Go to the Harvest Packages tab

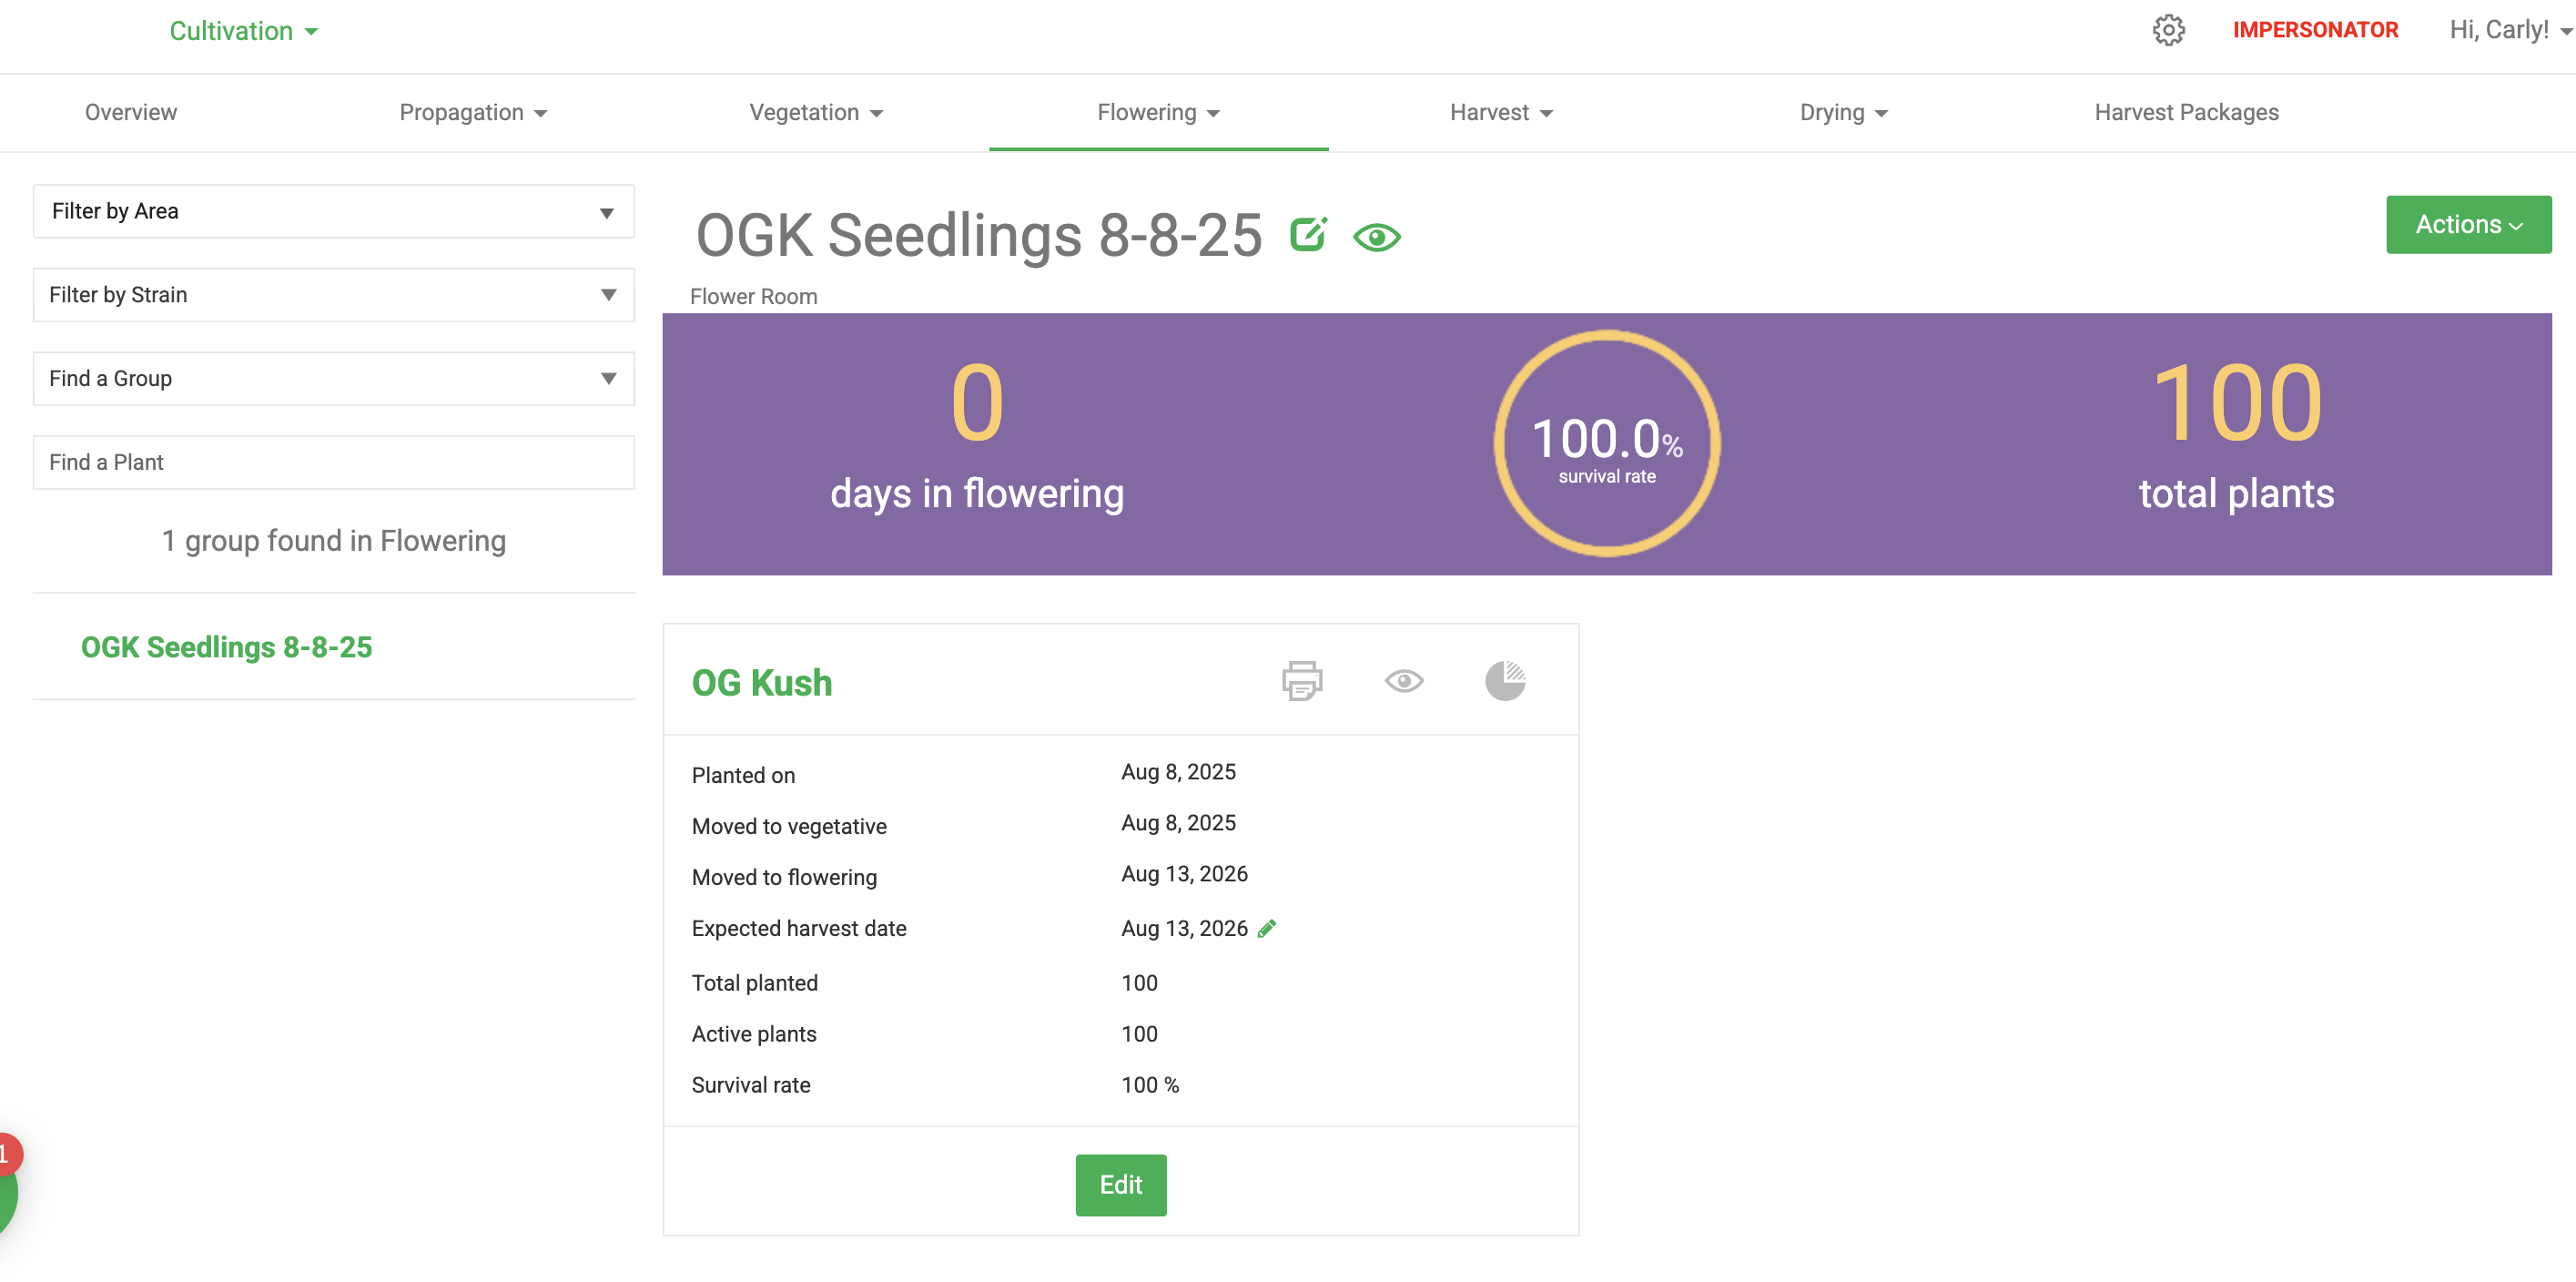(2186, 112)
